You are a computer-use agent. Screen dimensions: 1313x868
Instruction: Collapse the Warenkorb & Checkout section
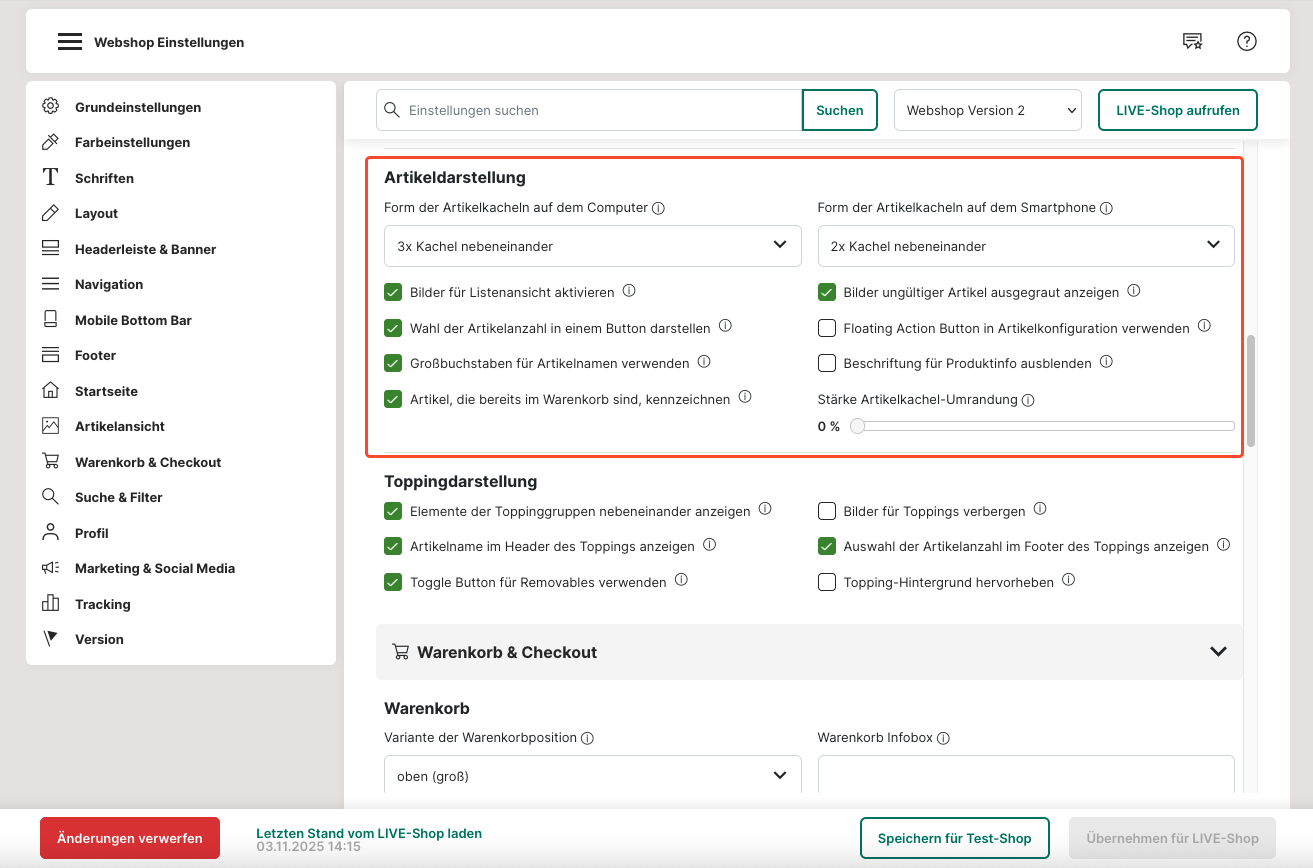point(1217,652)
